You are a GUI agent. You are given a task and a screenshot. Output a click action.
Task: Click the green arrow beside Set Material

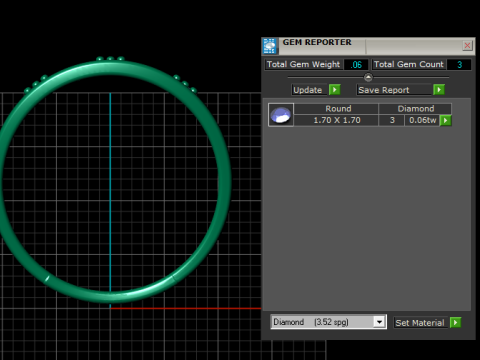coord(455,322)
